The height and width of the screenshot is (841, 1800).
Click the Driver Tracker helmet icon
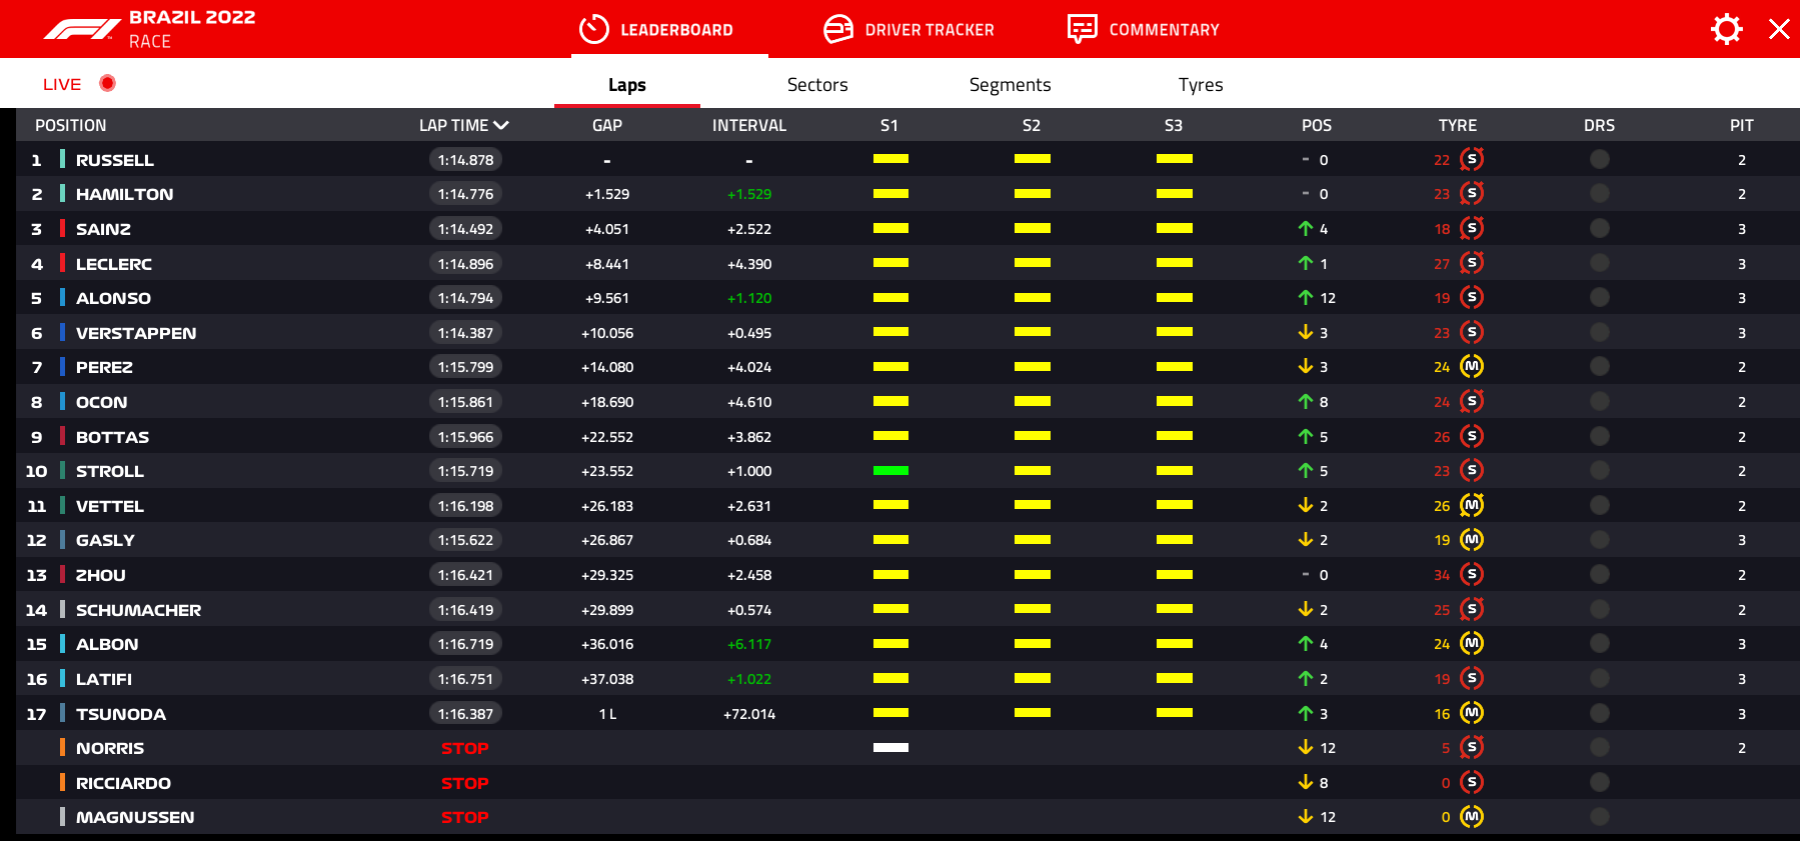click(838, 29)
